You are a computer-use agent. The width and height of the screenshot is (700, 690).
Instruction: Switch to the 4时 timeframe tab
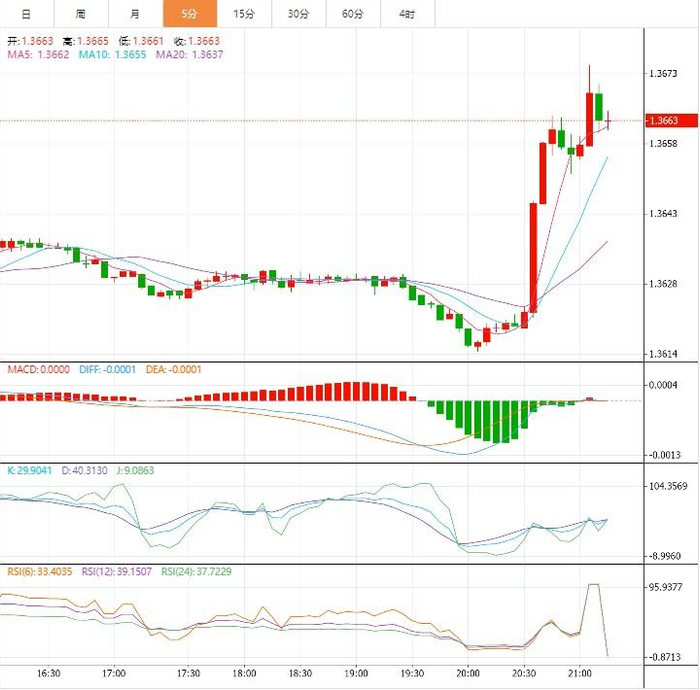point(408,14)
